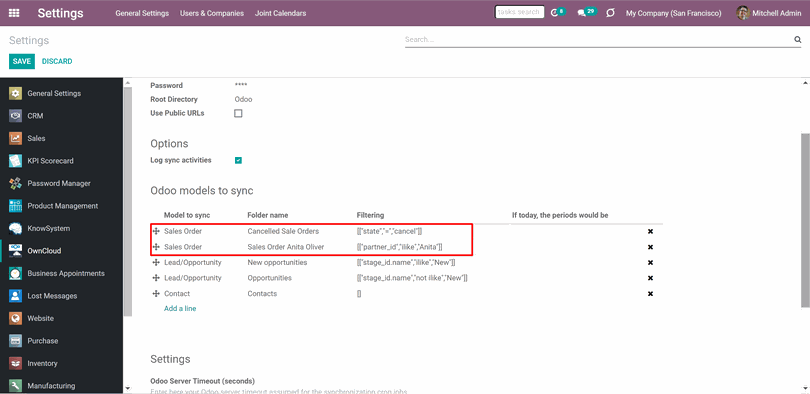Click the settings Search field

(598, 40)
